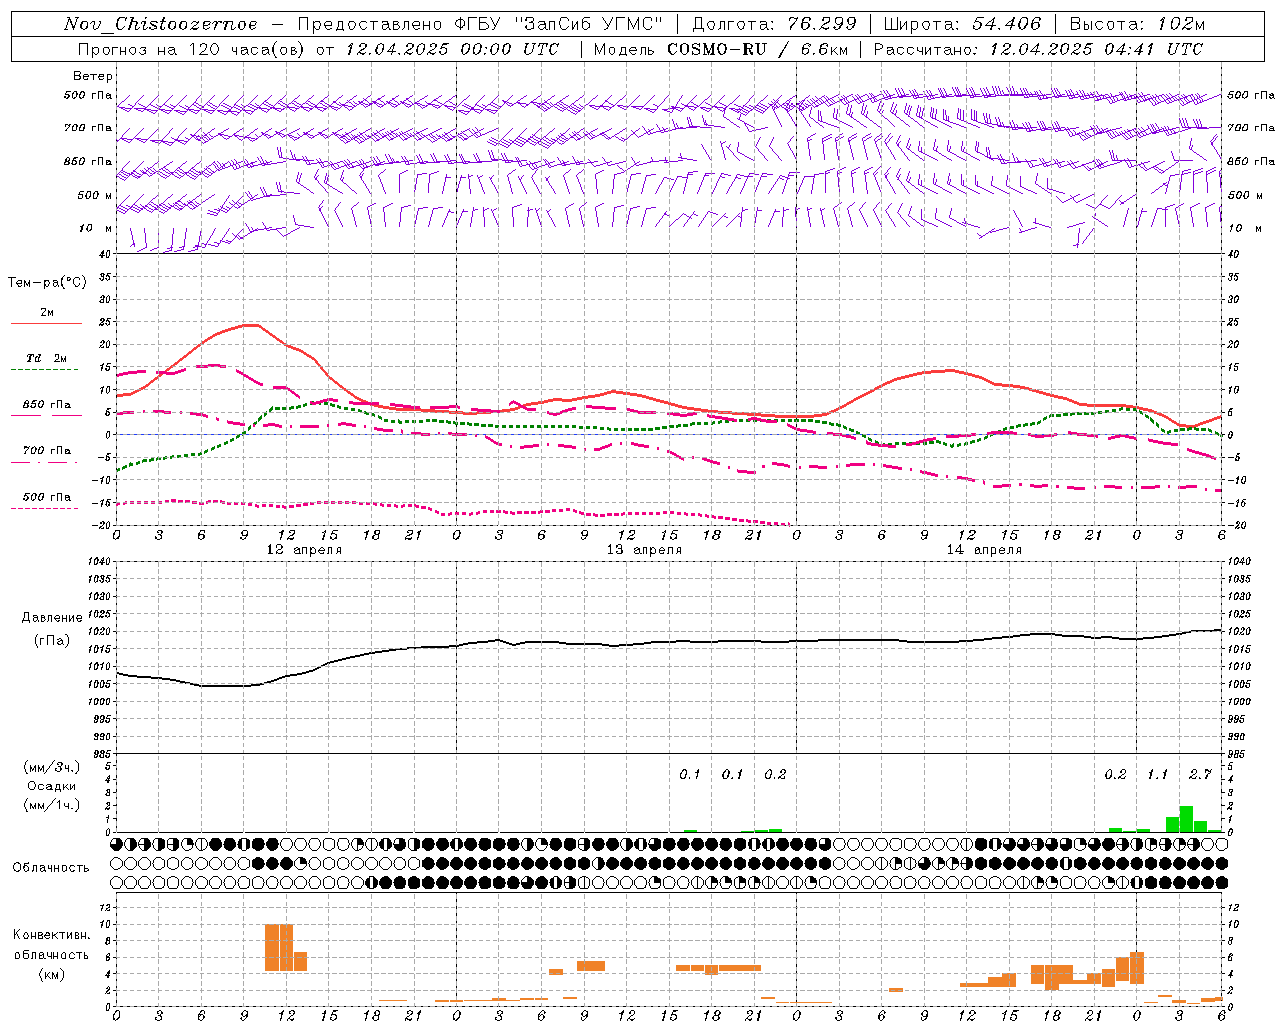Click the Осадки precipitation label

pos(52,786)
